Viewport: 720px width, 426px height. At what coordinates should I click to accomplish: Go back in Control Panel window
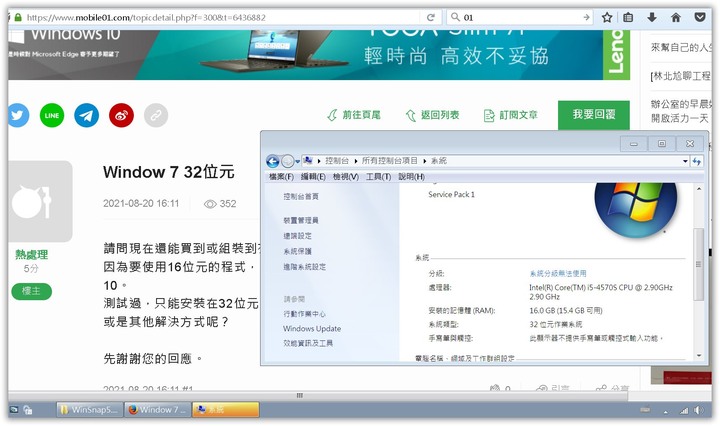click(273, 161)
